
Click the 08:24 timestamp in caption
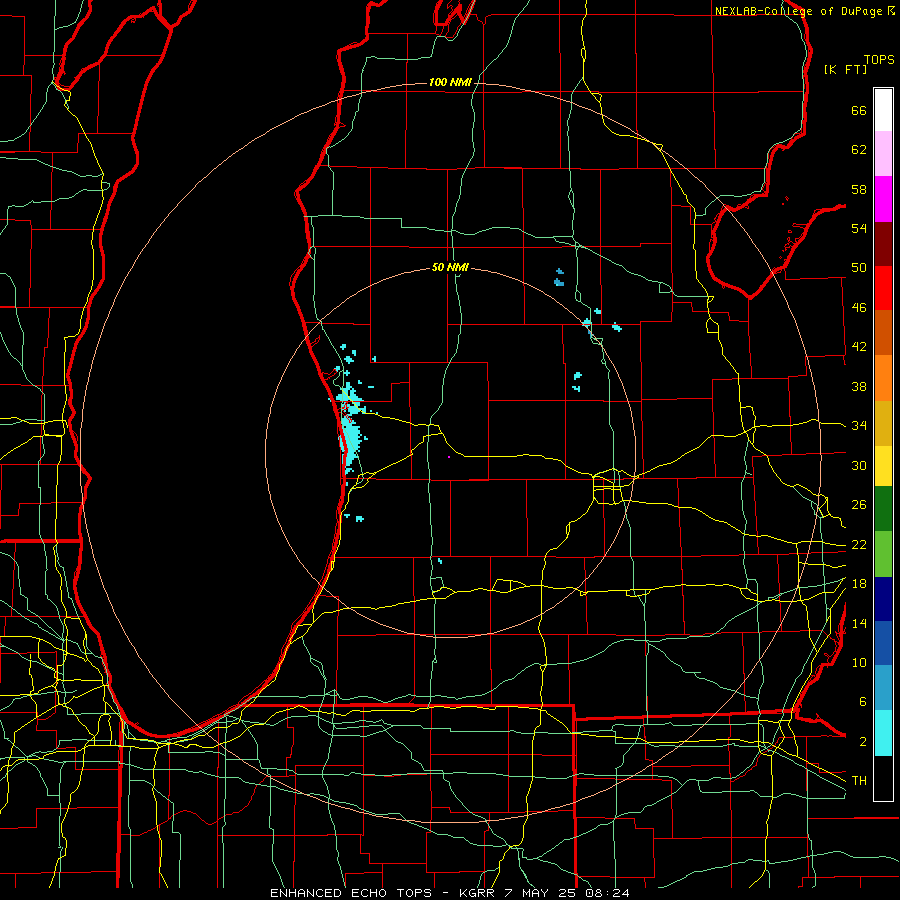tap(607, 893)
